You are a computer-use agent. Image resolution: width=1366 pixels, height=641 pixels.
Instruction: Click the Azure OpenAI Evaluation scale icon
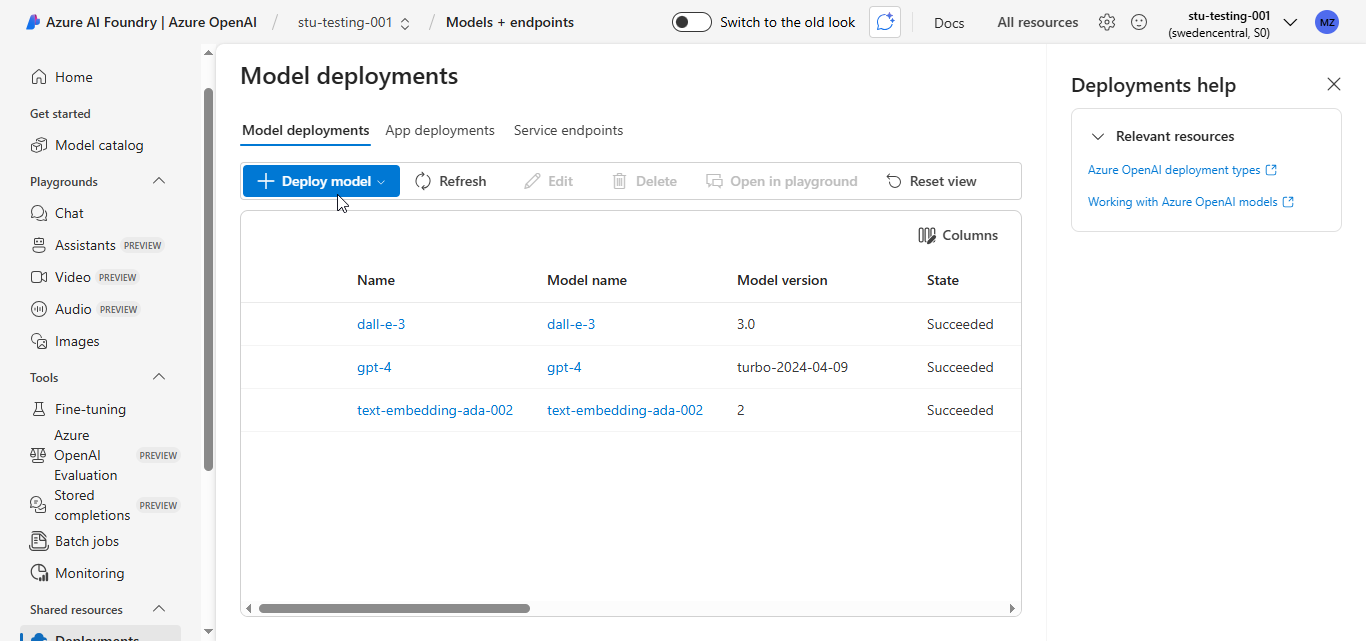point(39,455)
